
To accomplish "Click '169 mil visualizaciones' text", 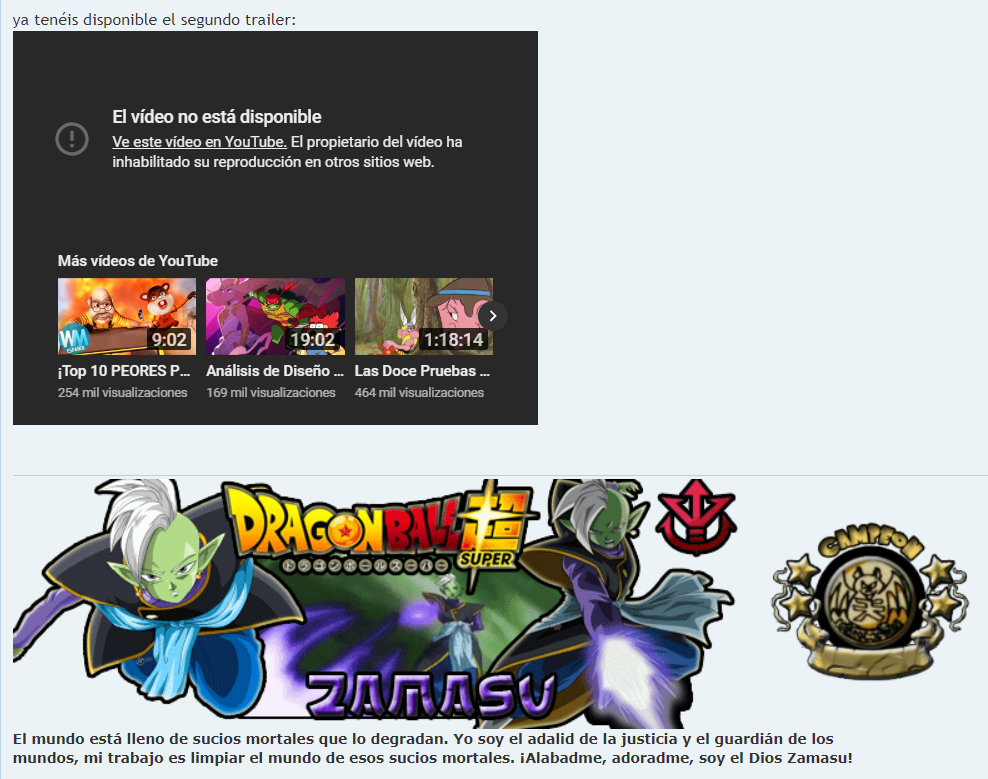I will pos(271,392).
